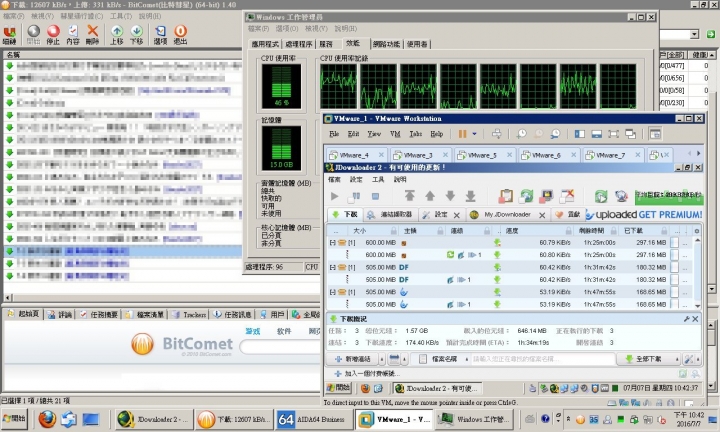Viewport: 720px width, 432px height.
Task: Click guest VM's 開始 start button
Action: 339,388
